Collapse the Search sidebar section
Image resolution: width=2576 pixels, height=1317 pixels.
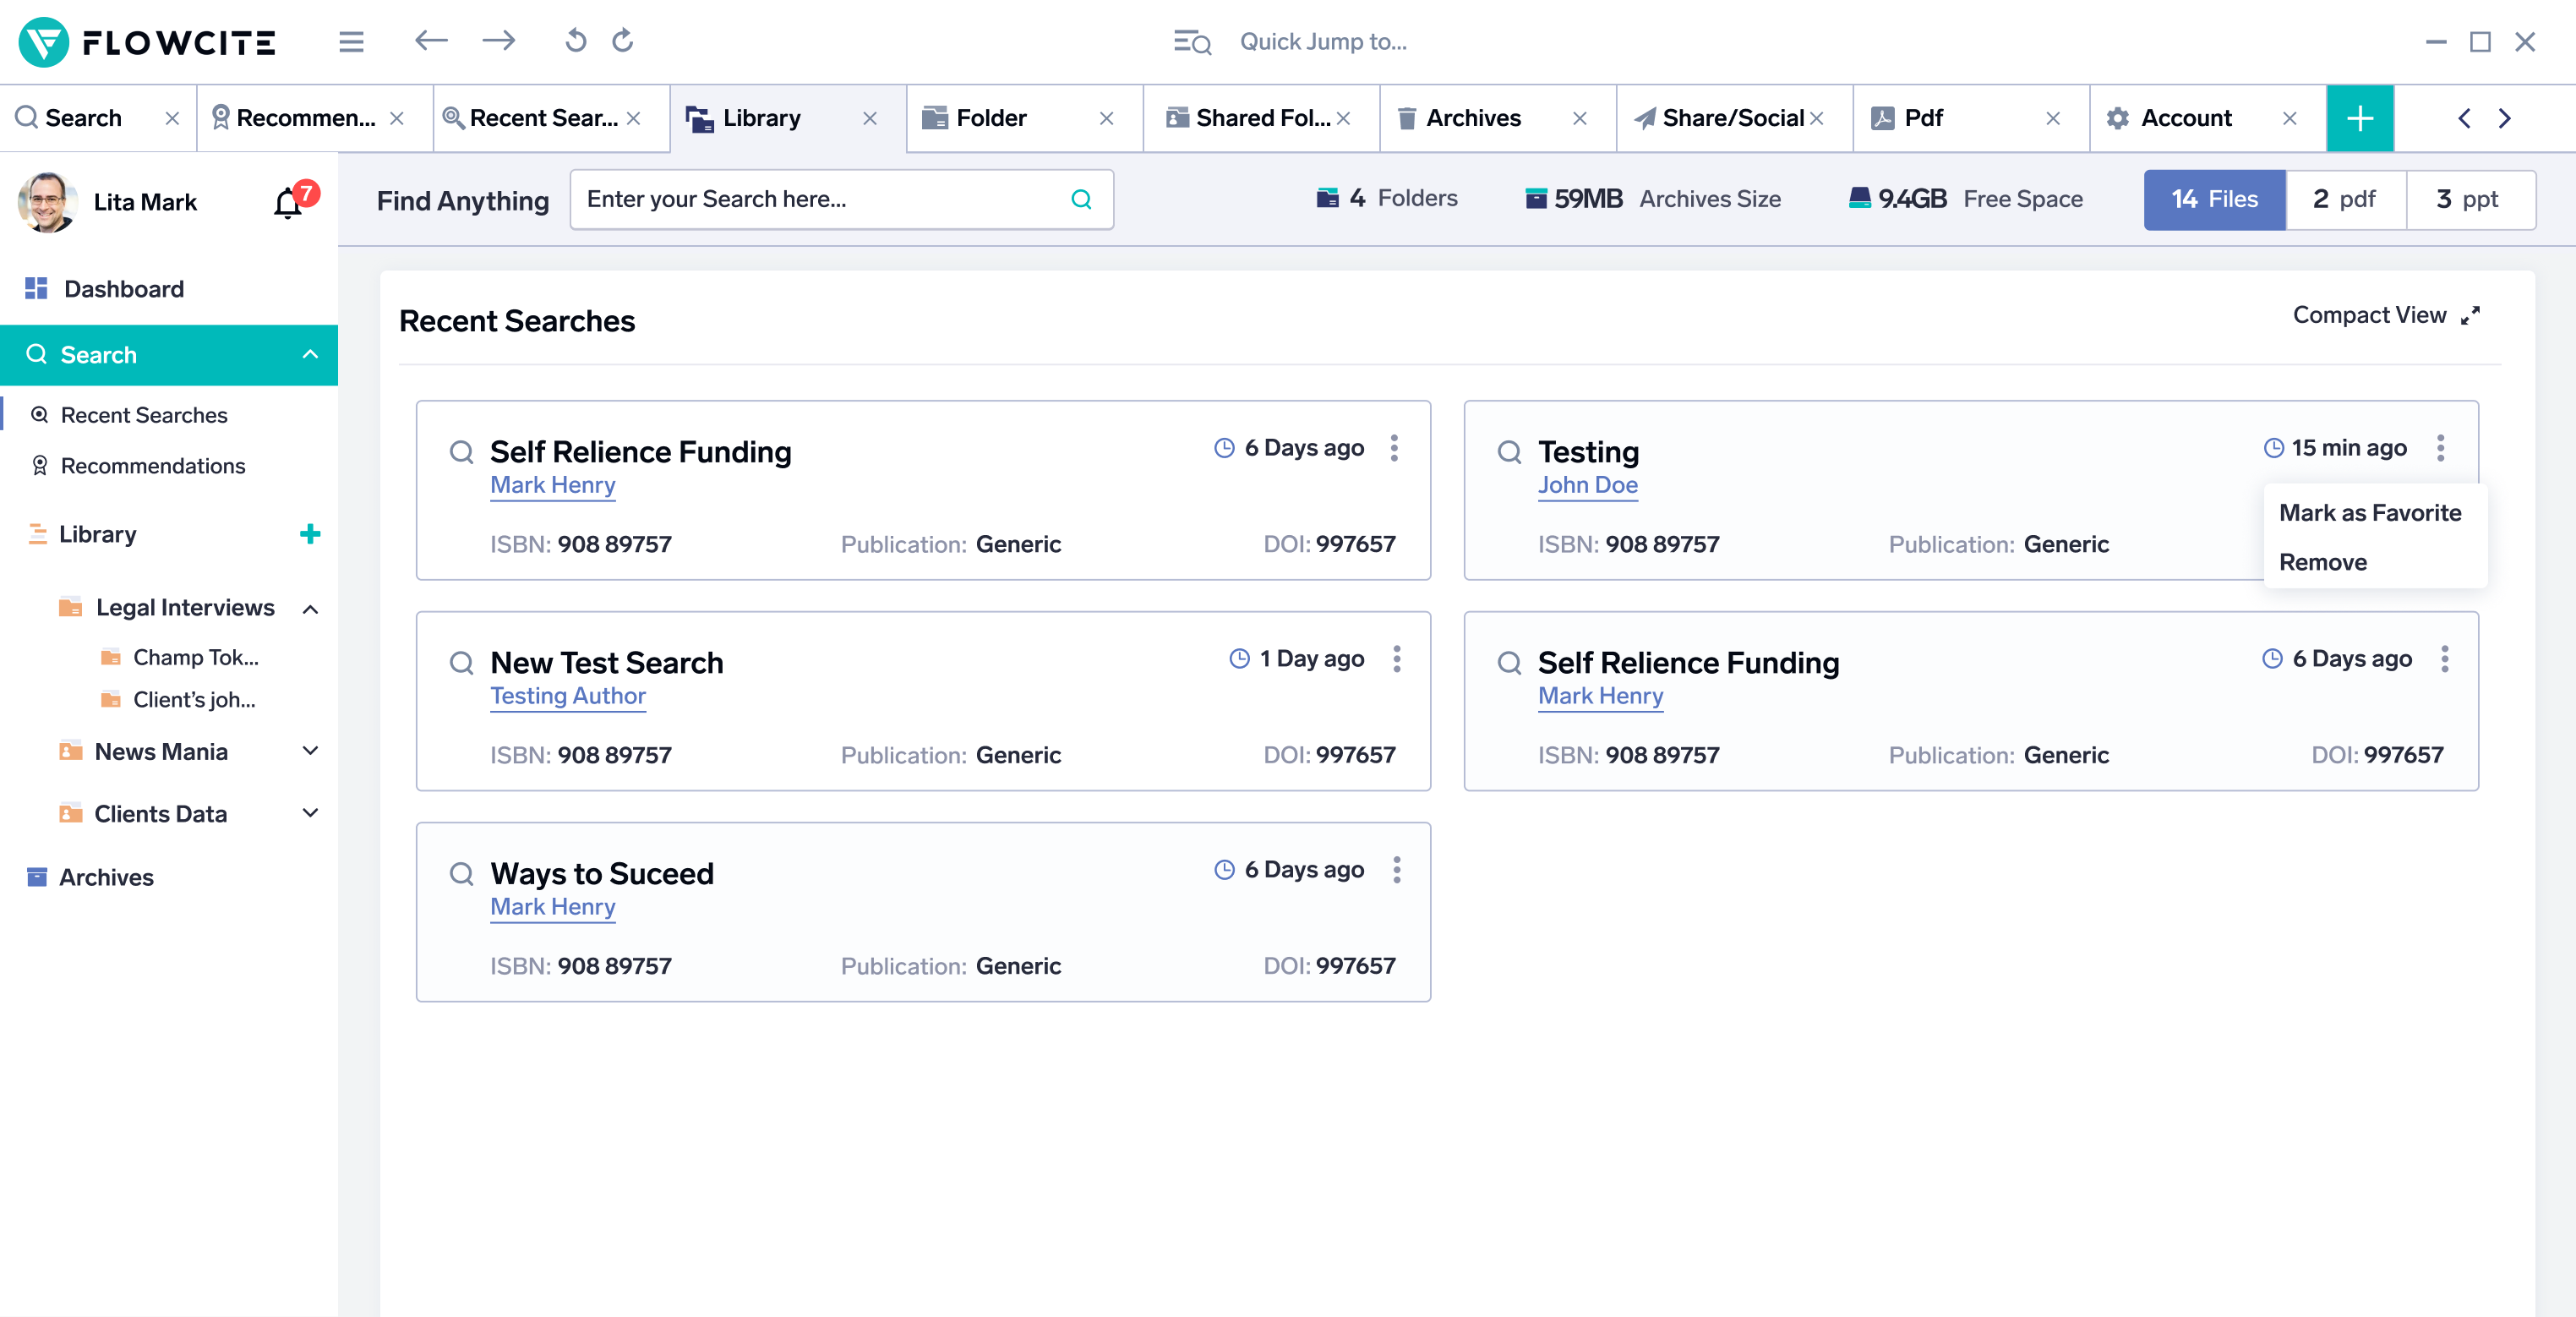point(310,355)
